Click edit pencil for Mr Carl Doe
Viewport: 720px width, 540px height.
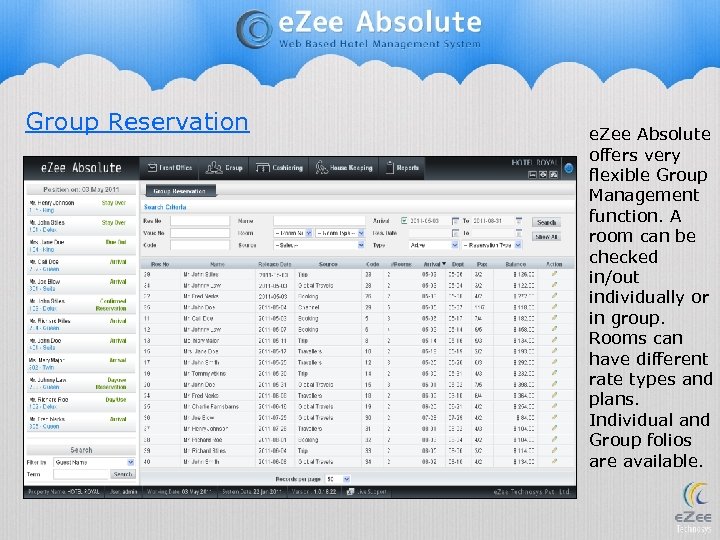554,318
